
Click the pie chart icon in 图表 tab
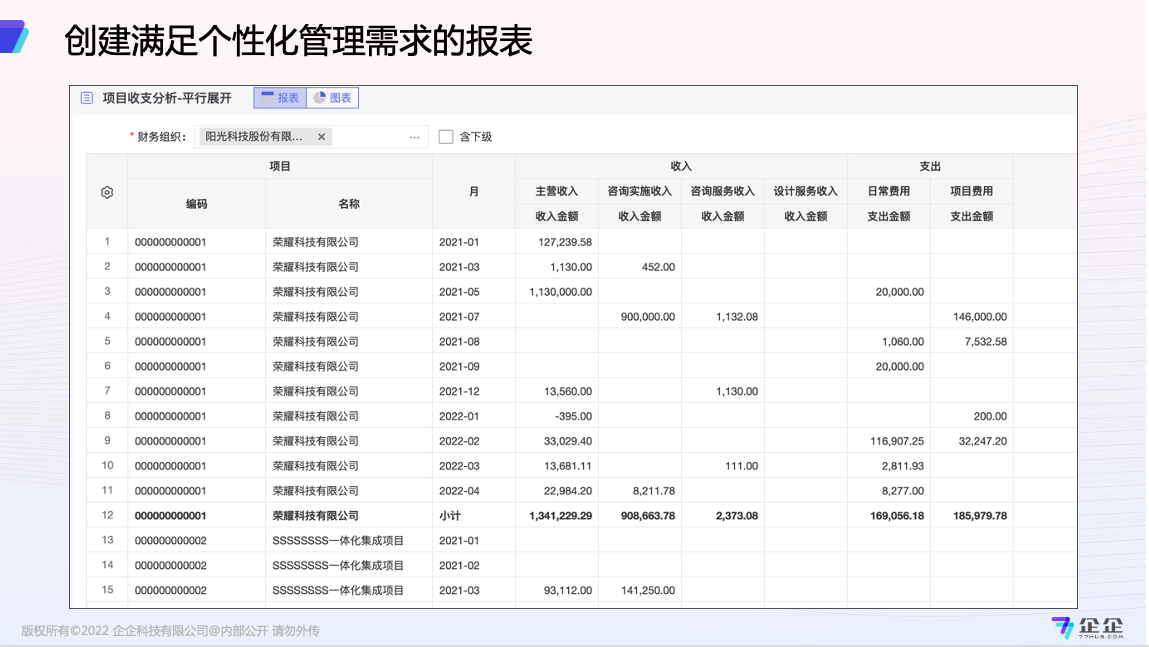pyautogui.click(x=319, y=98)
